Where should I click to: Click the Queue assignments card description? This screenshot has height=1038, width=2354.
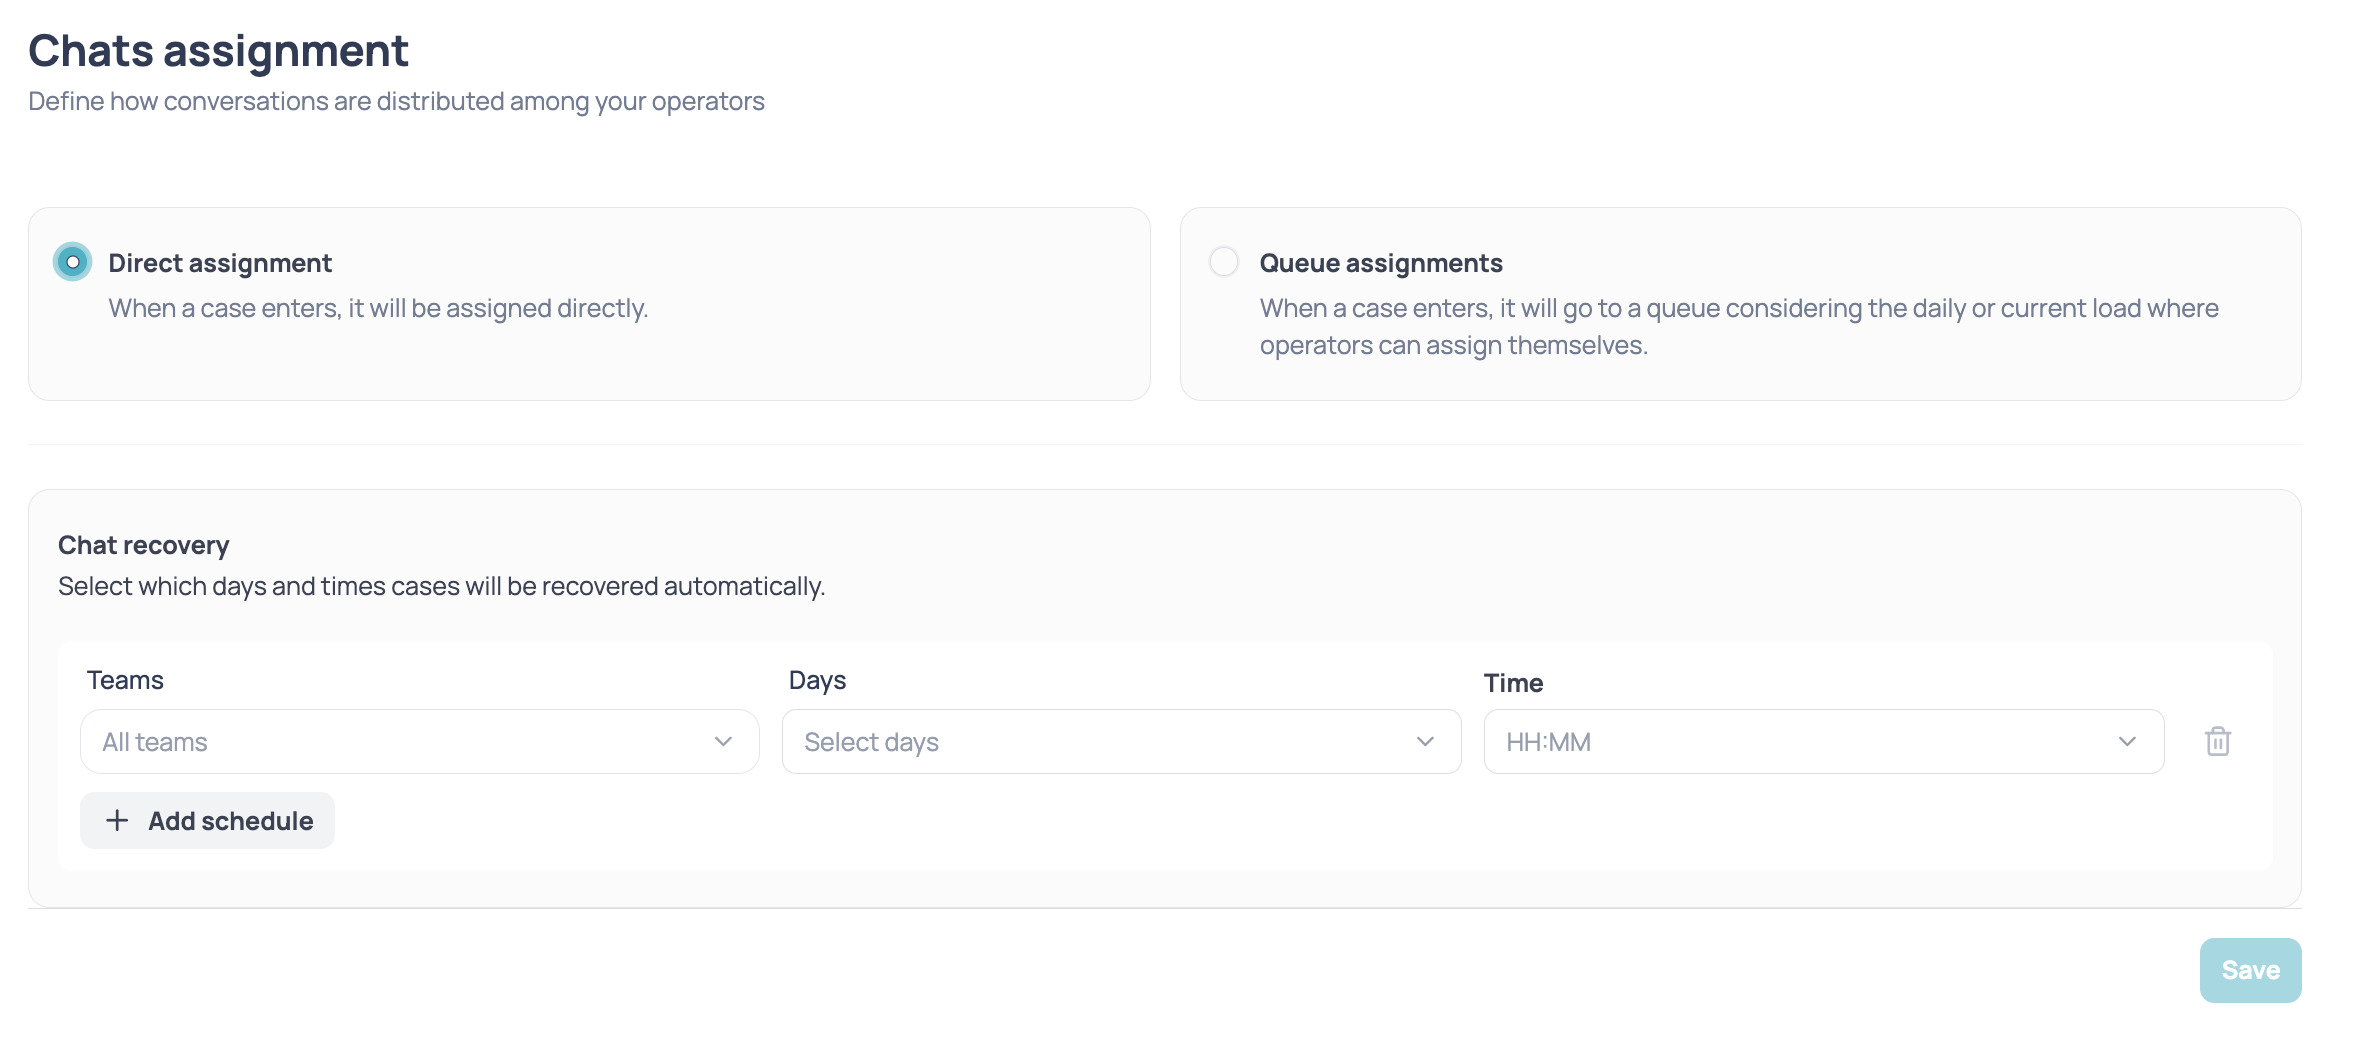tap(1739, 326)
